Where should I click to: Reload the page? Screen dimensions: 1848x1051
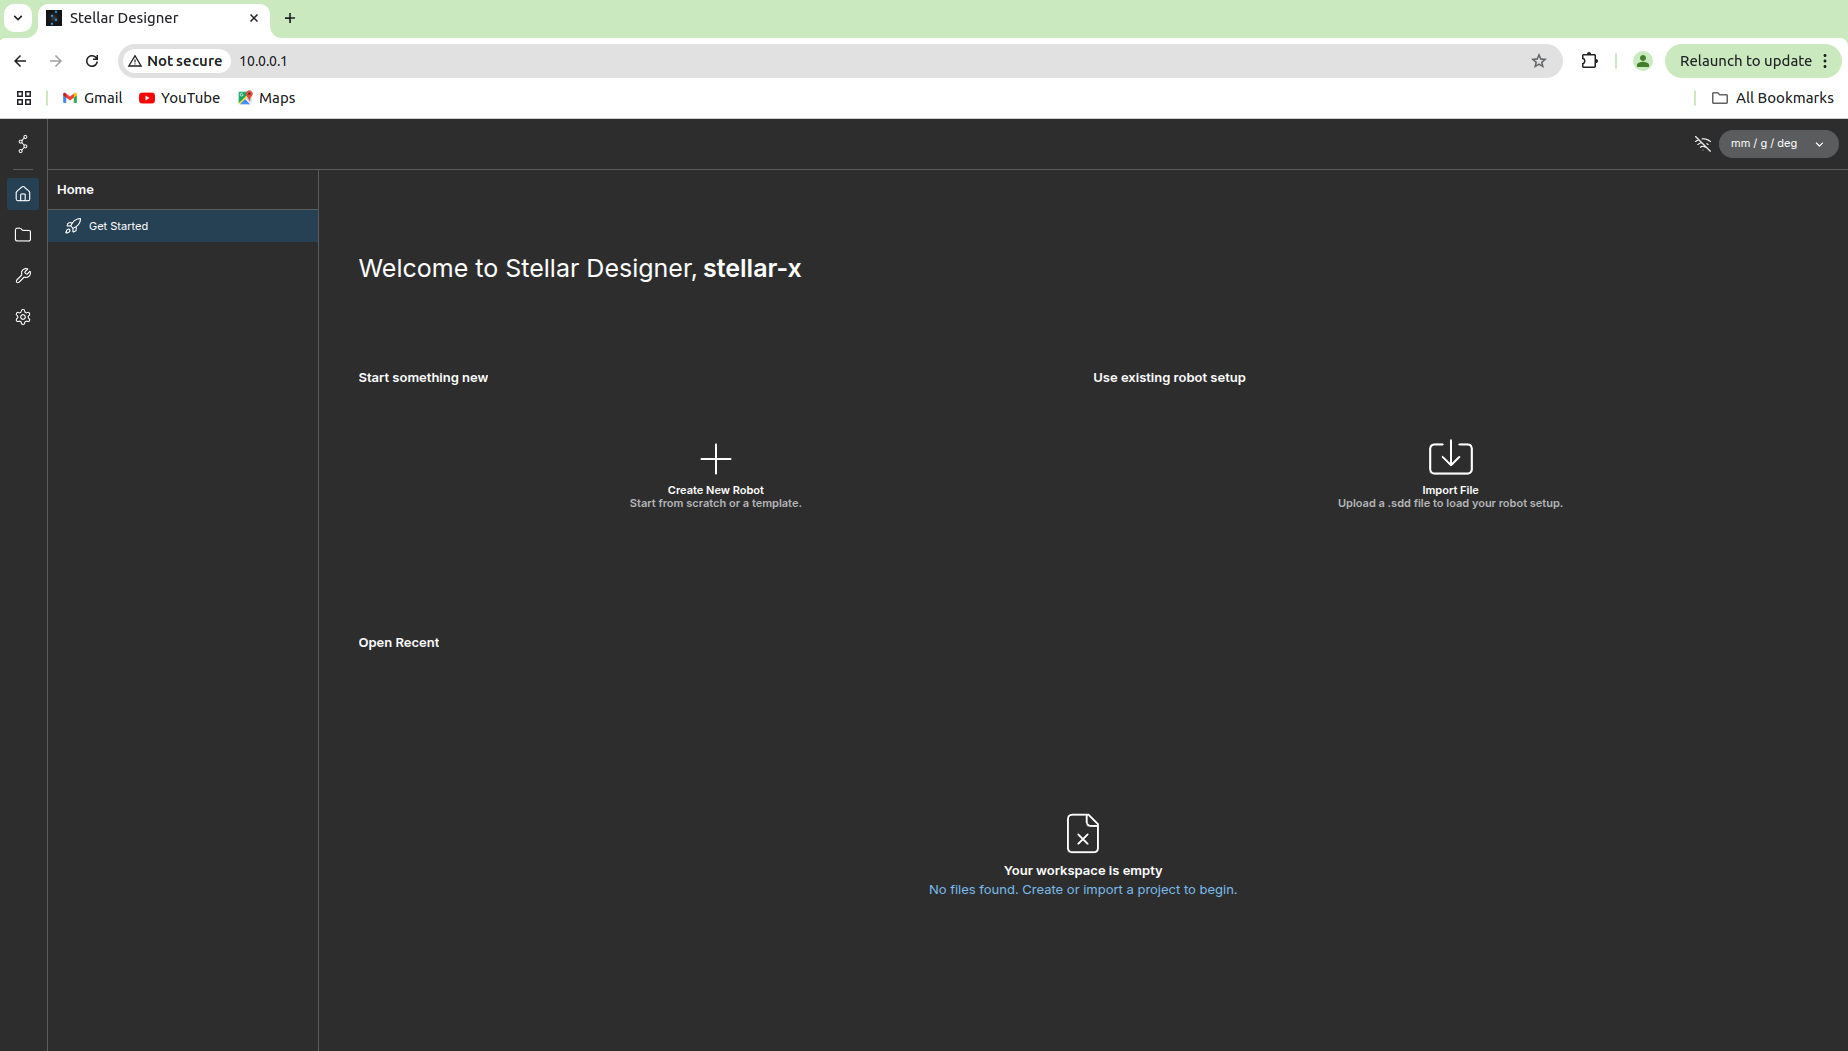pos(92,61)
